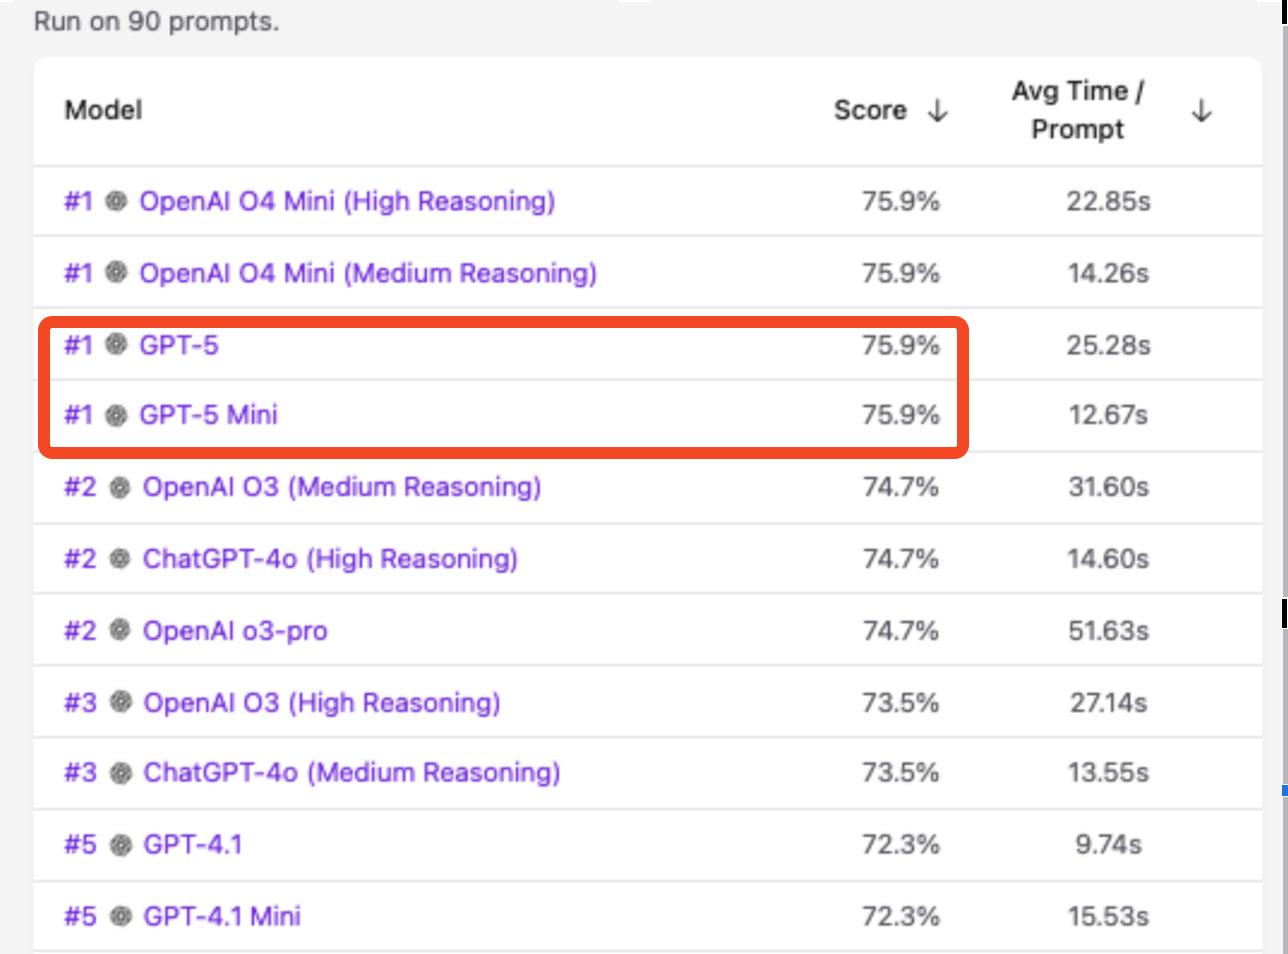This screenshot has width=1288, height=954.
Task: Click the Model column header
Action: [104, 110]
